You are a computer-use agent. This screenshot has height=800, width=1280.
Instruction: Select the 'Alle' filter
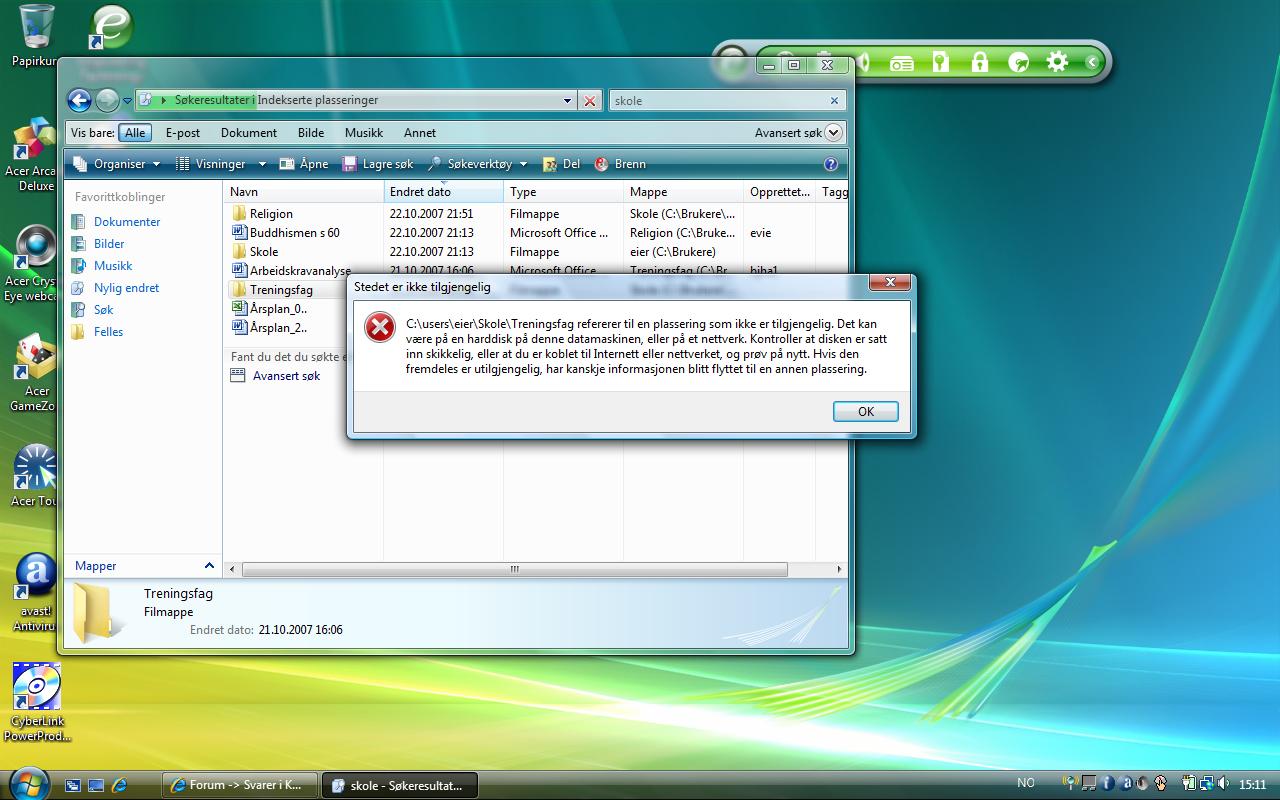[x=135, y=133]
